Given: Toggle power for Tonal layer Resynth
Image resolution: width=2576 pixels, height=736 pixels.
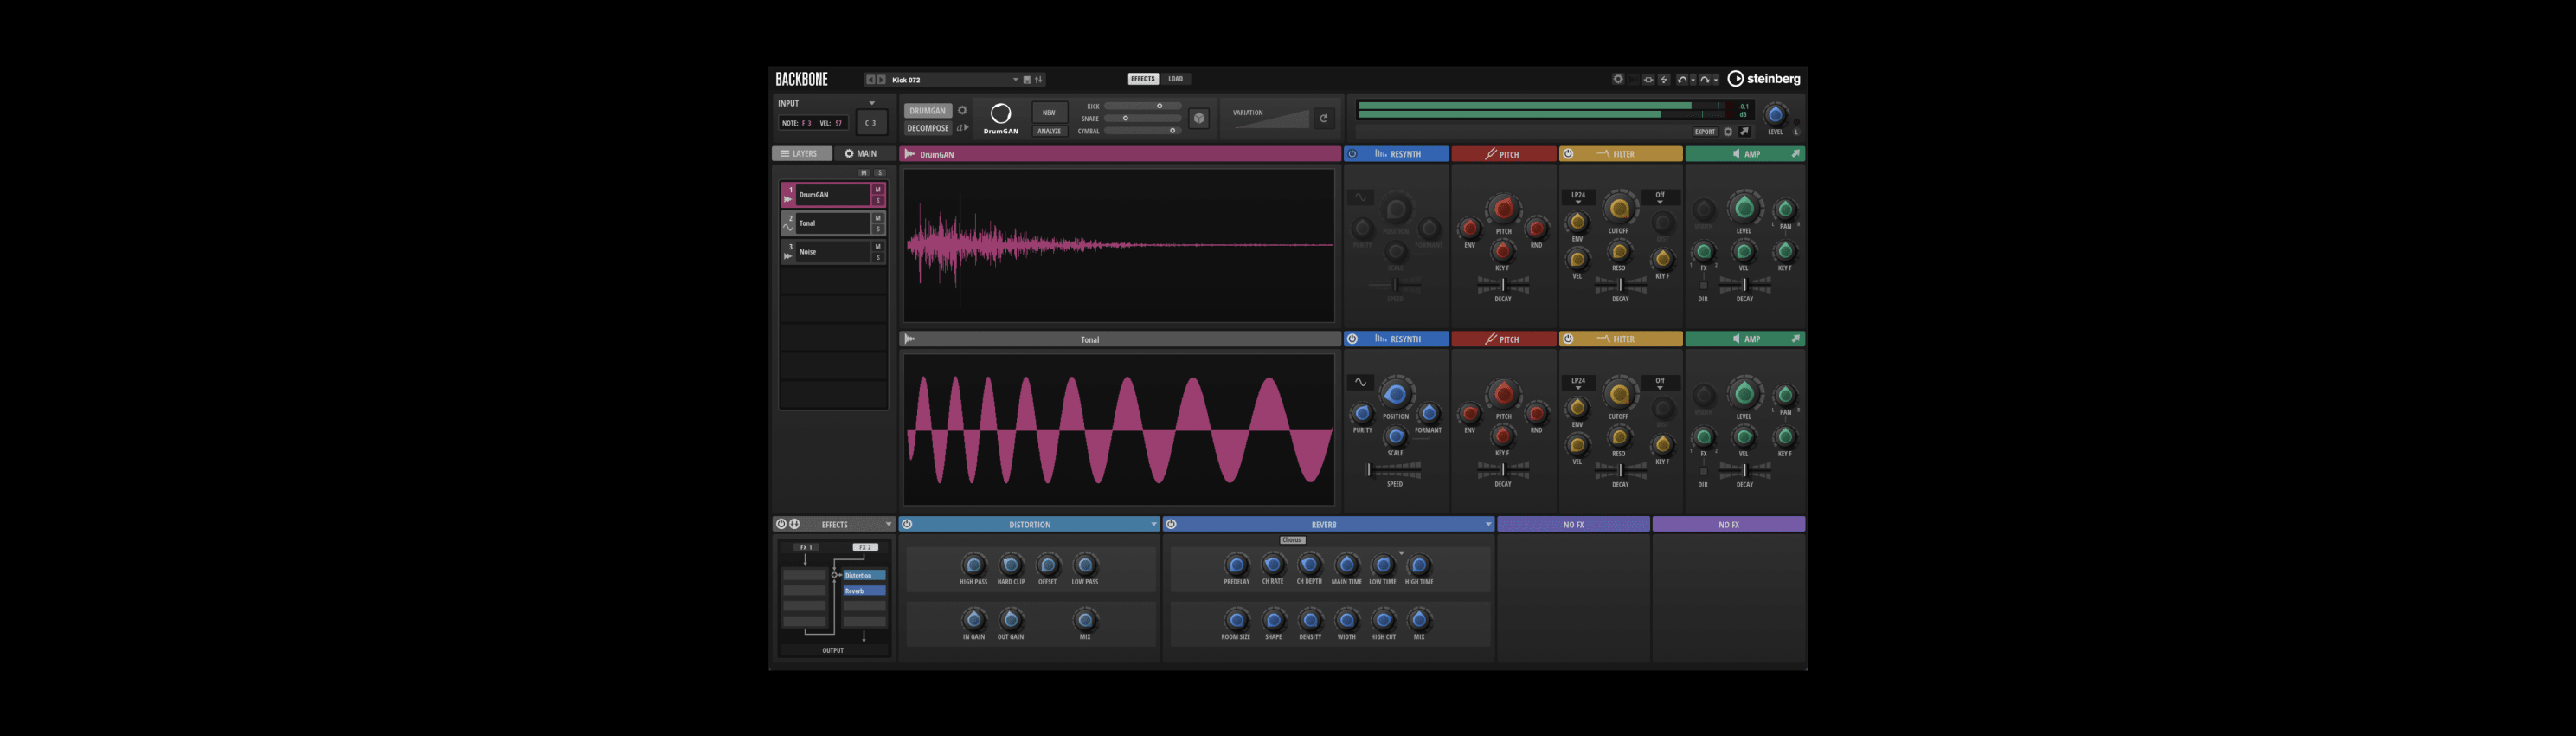Looking at the screenshot, I should tap(1352, 339).
